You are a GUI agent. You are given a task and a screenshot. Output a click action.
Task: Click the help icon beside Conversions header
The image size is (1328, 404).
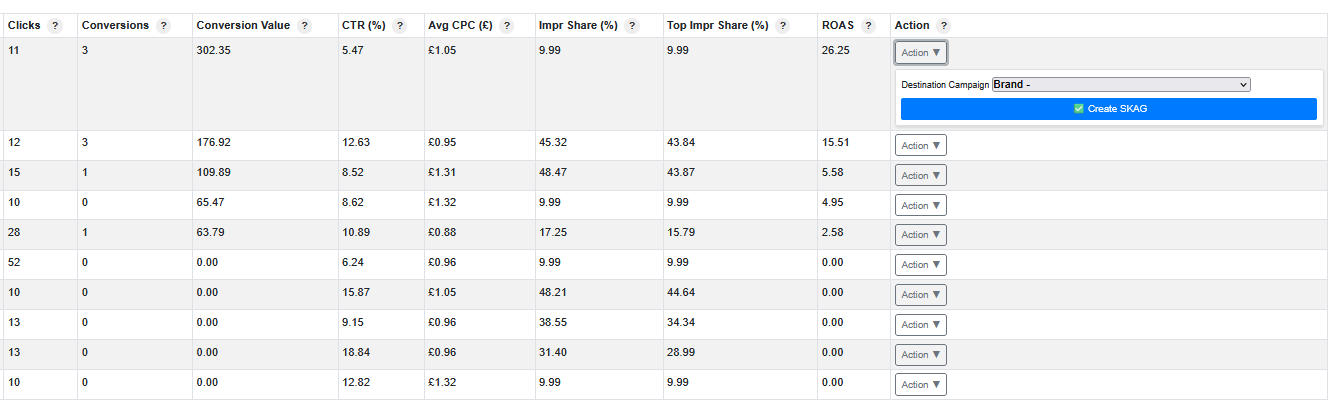(x=164, y=26)
